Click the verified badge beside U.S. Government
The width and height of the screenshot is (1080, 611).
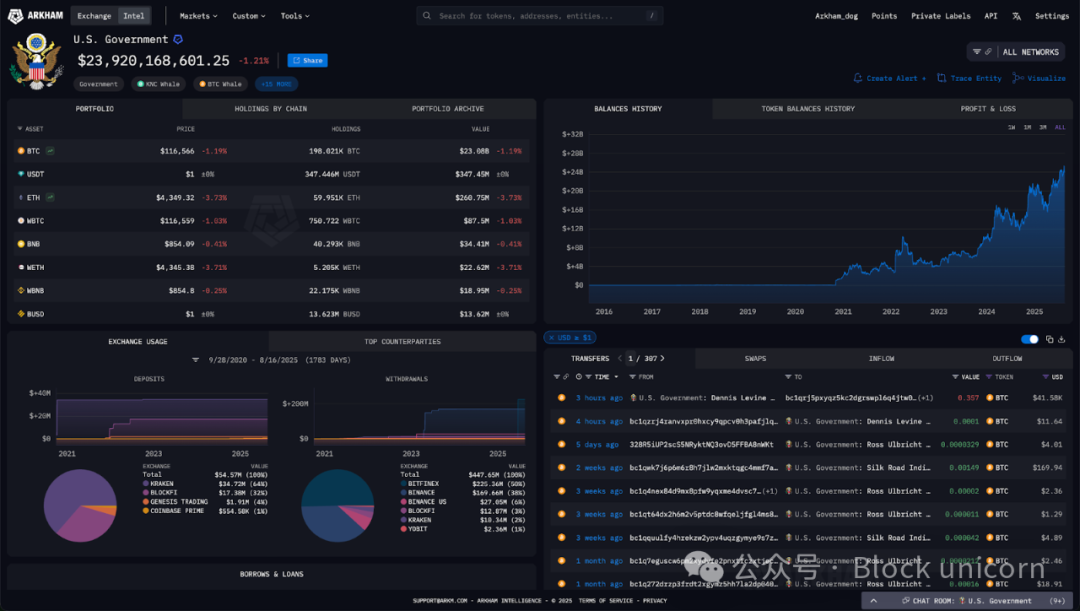click(x=178, y=39)
